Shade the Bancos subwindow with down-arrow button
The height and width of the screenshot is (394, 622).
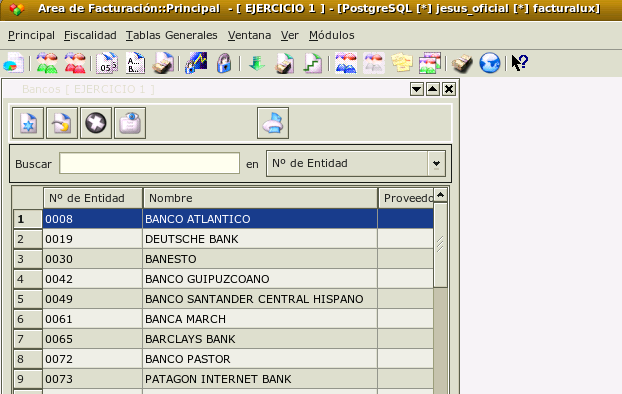(417, 89)
